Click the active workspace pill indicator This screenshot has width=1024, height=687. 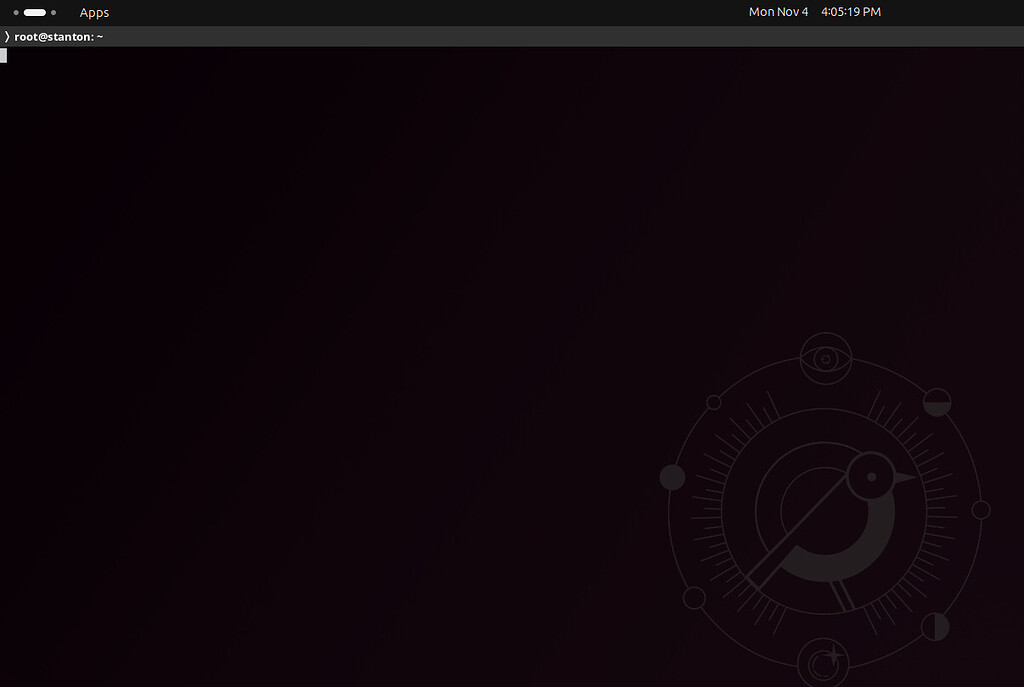(x=35, y=12)
